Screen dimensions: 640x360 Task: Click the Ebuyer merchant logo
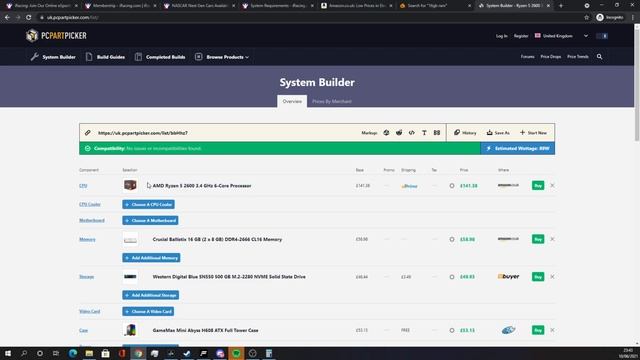tap(508, 276)
